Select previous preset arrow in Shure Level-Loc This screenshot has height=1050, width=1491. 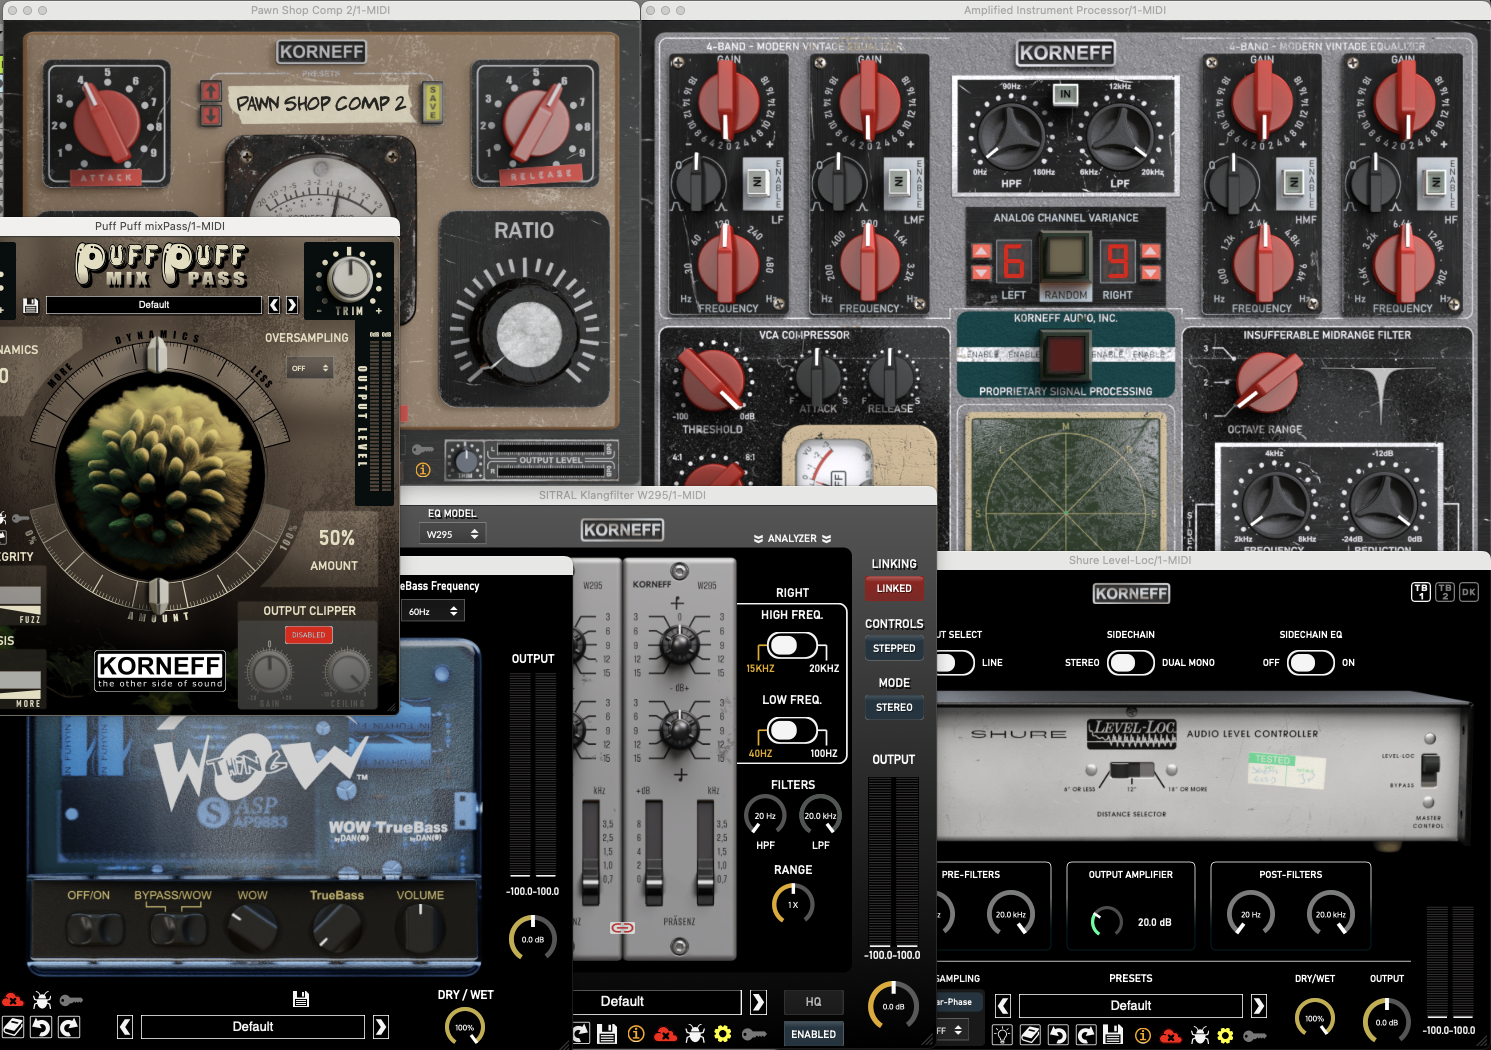[x=1003, y=1005]
